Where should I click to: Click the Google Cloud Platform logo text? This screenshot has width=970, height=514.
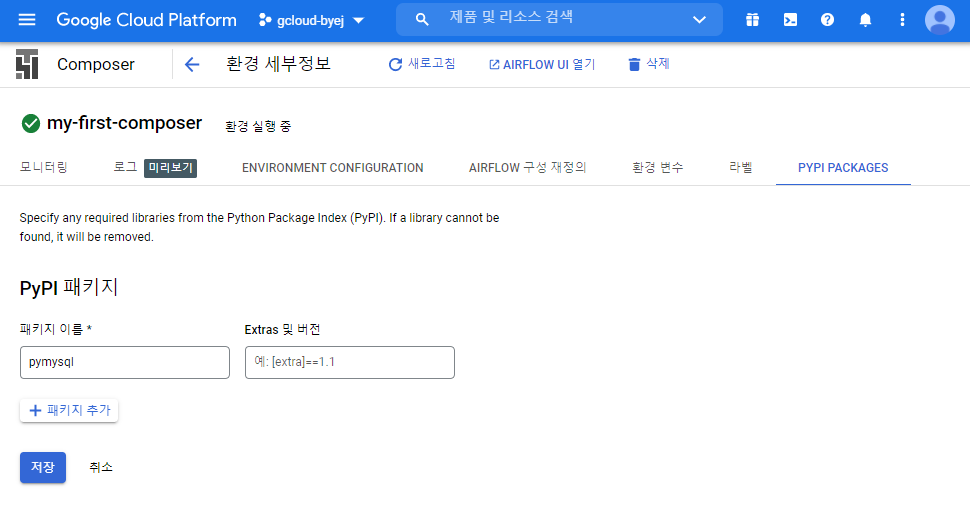[x=147, y=20]
